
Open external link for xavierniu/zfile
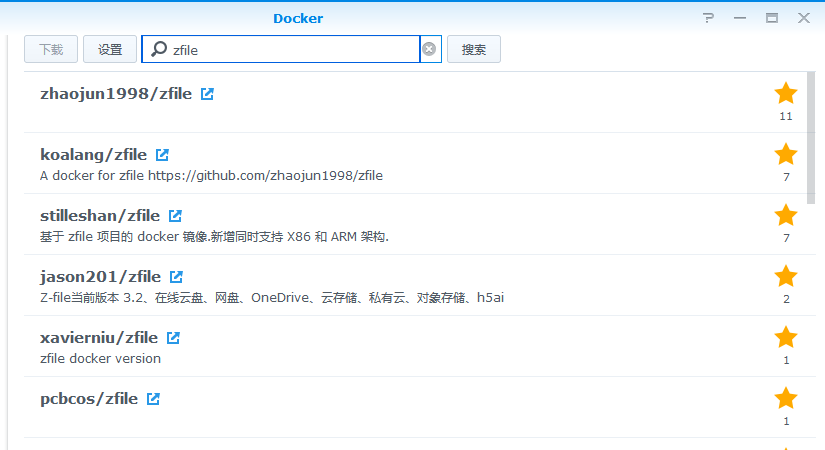coord(173,338)
